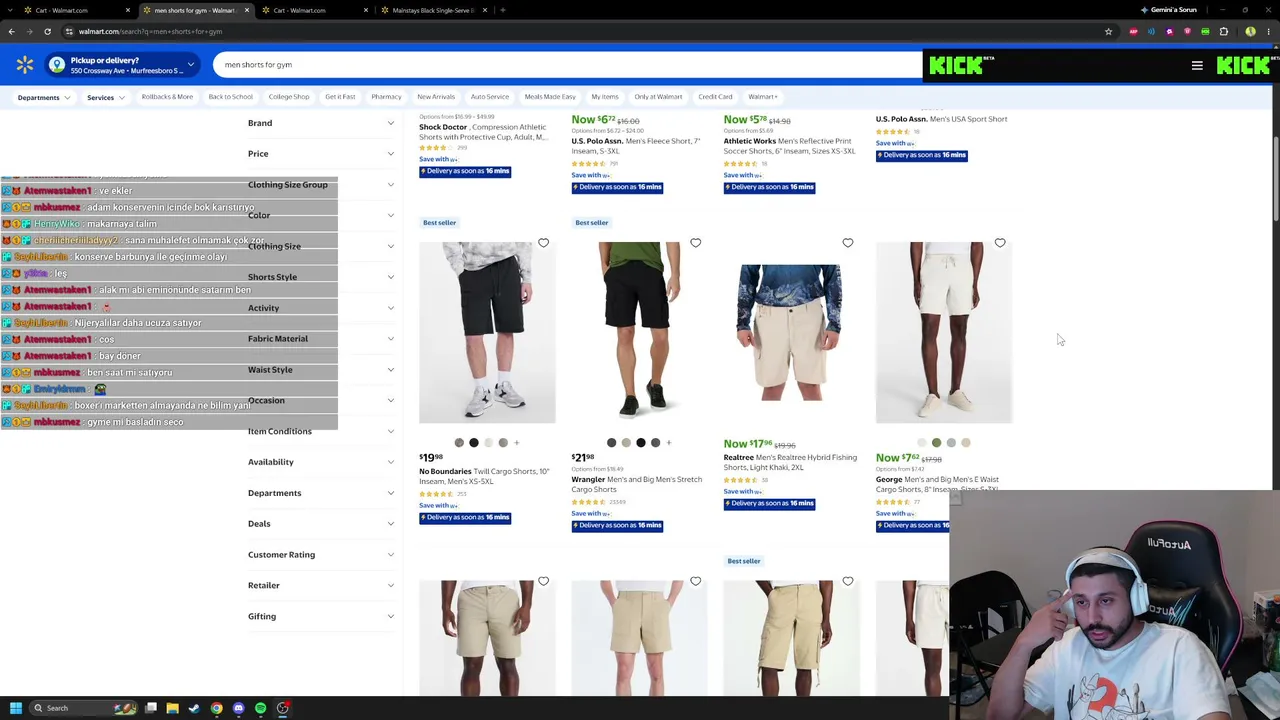Select black color swatch for No Boundaries shorts
The image size is (1280, 720).
coord(474,443)
